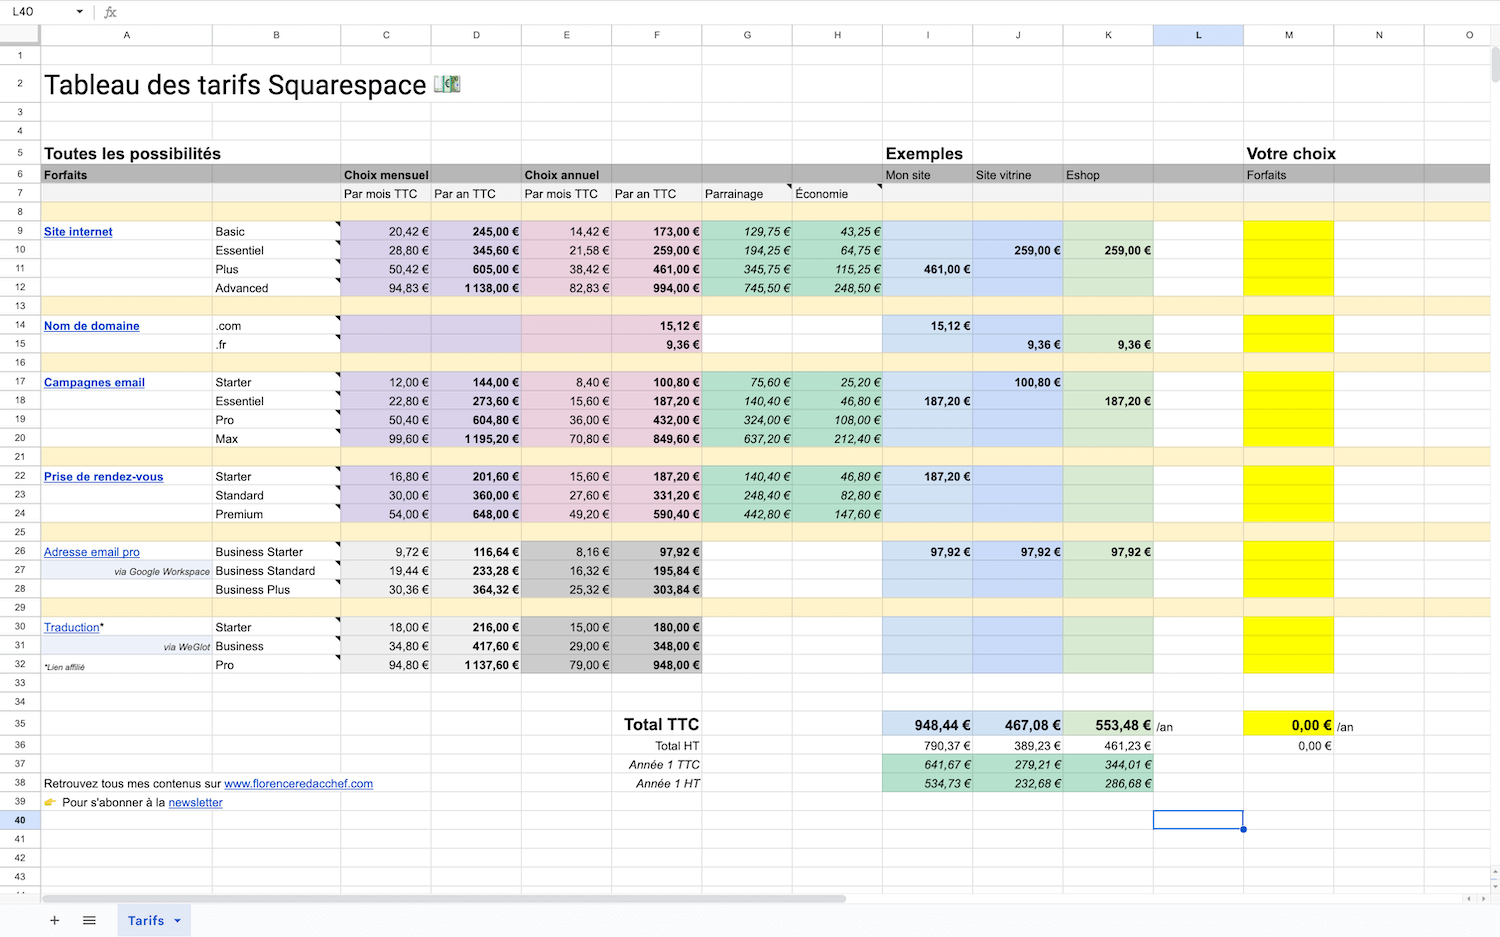Click the vertical scrollbar thumb
1500x937 pixels.
1495,64
